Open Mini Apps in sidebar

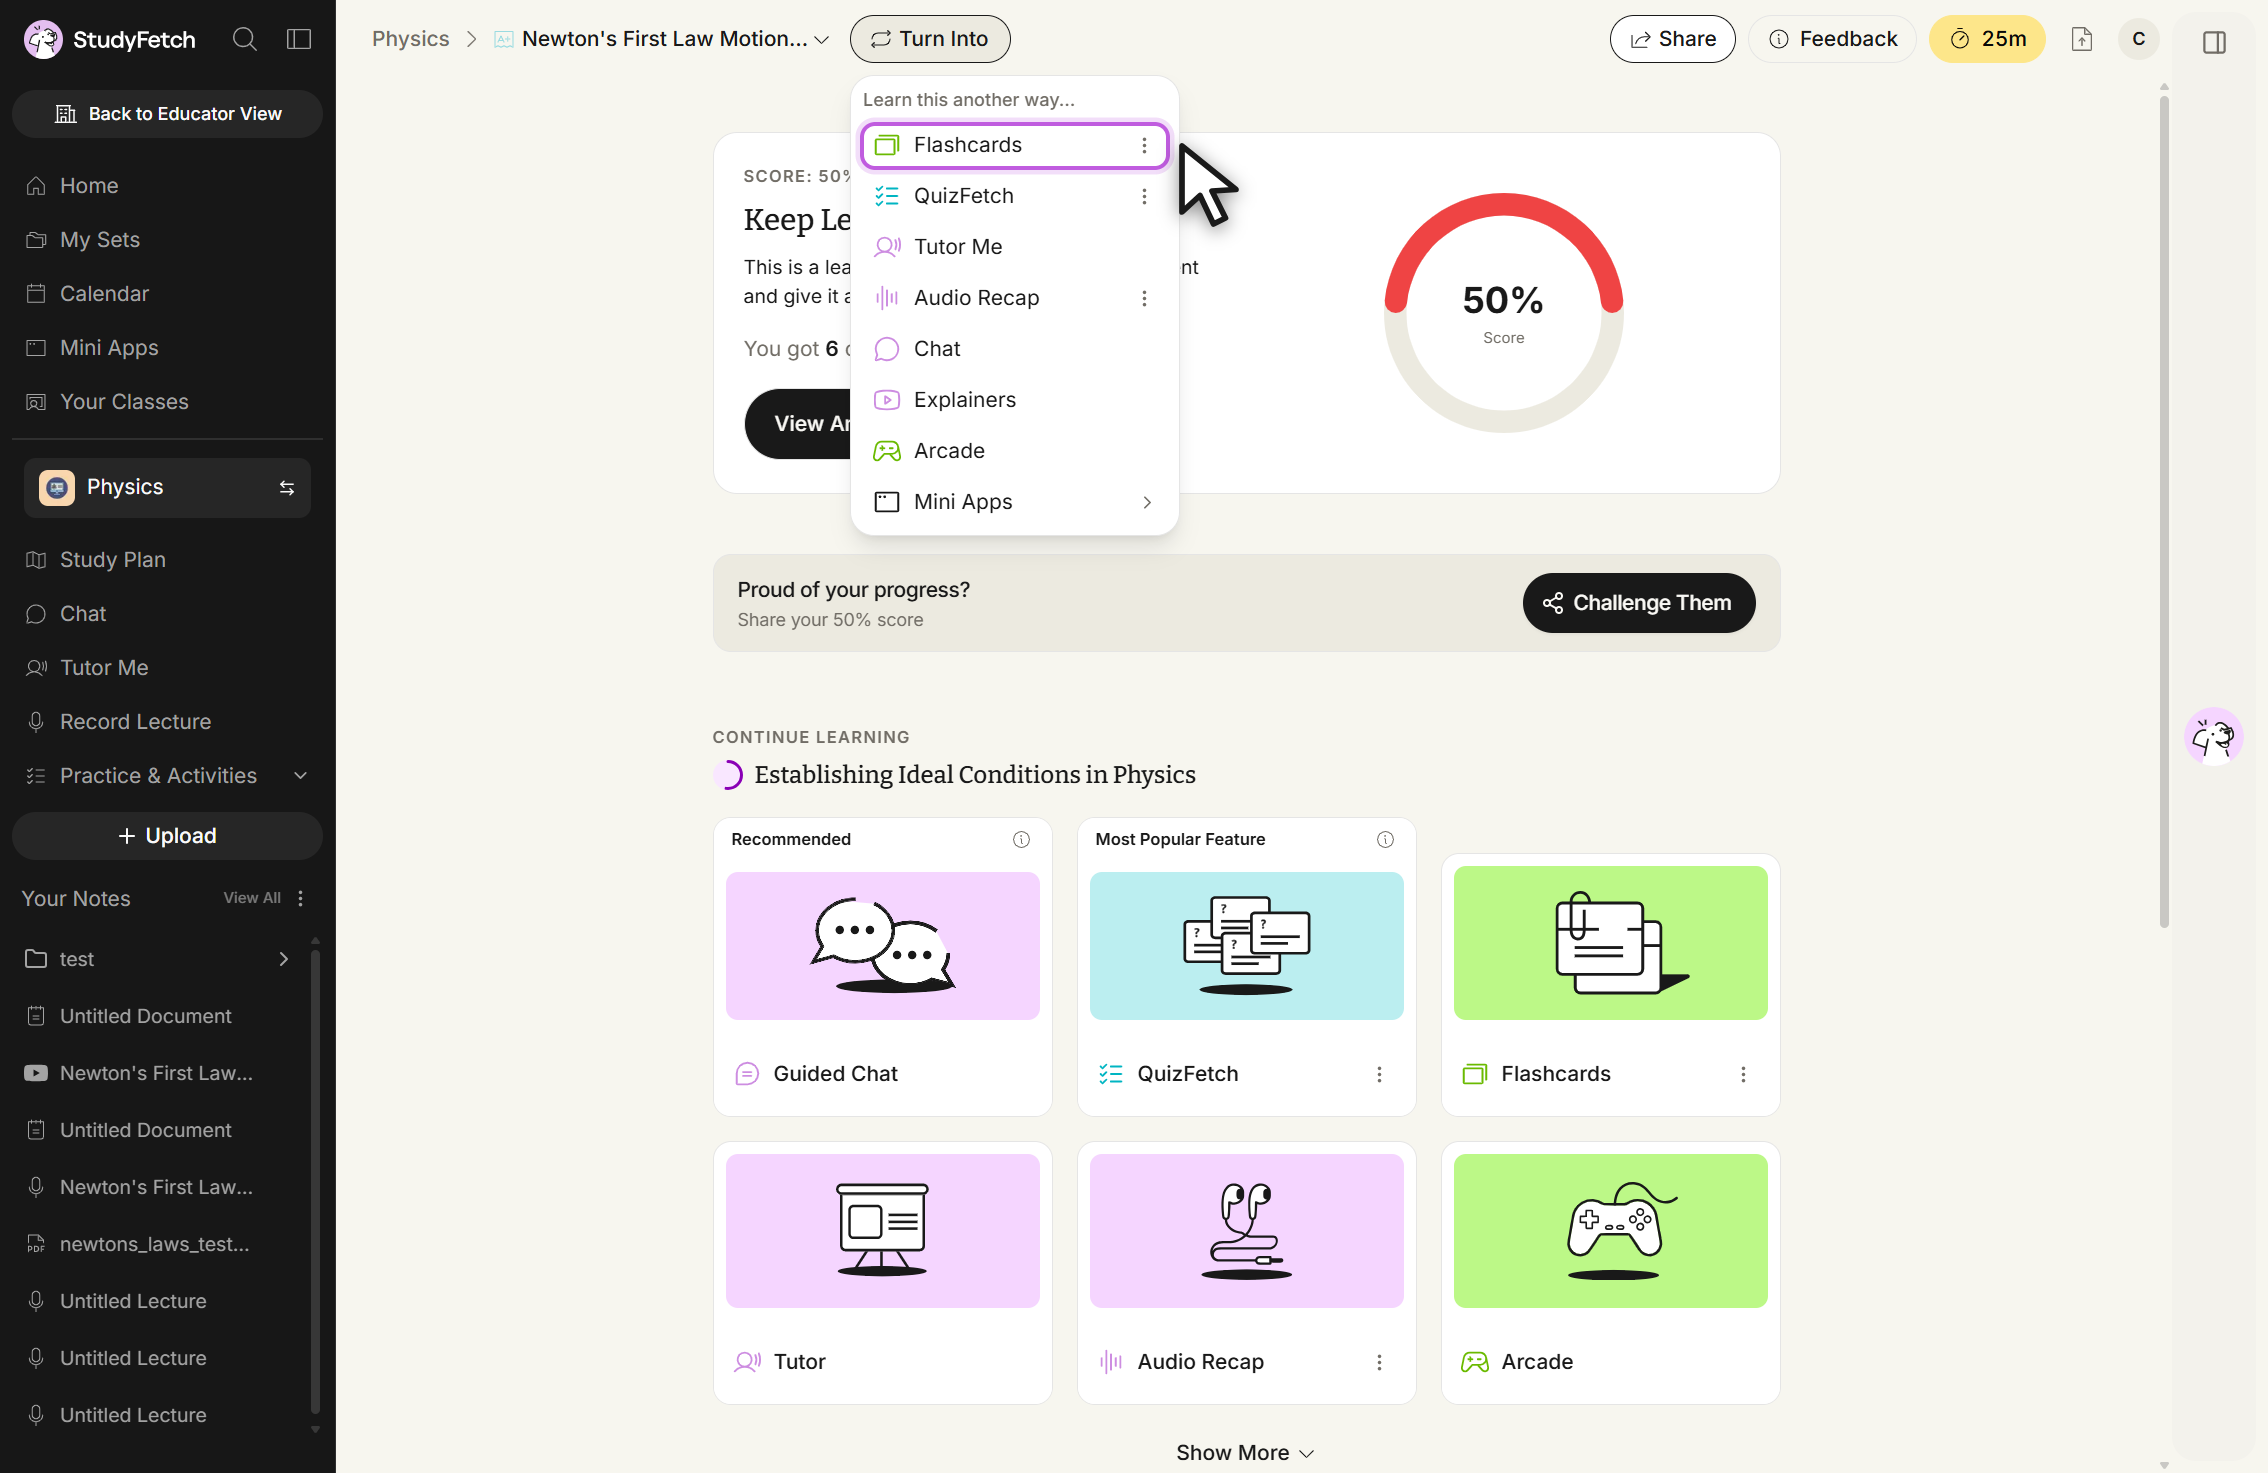click(167, 348)
